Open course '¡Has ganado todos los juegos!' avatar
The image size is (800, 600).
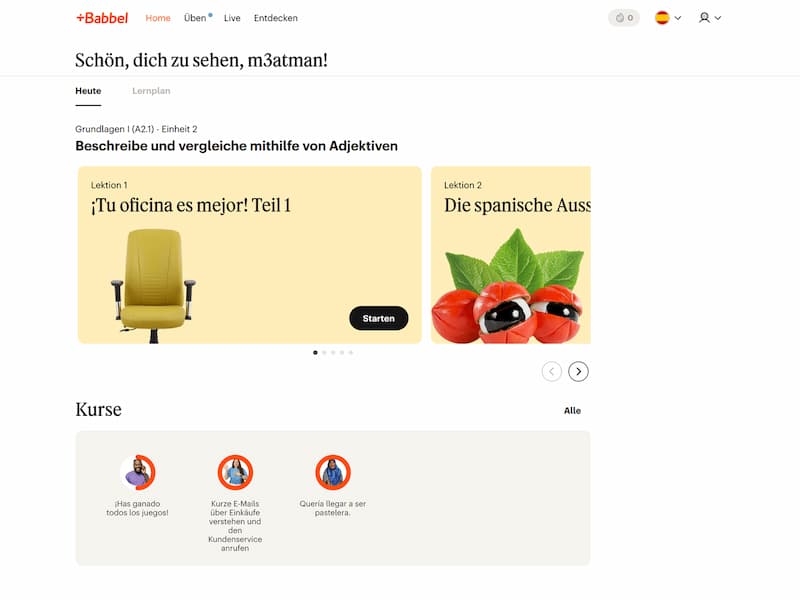click(x=138, y=472)
